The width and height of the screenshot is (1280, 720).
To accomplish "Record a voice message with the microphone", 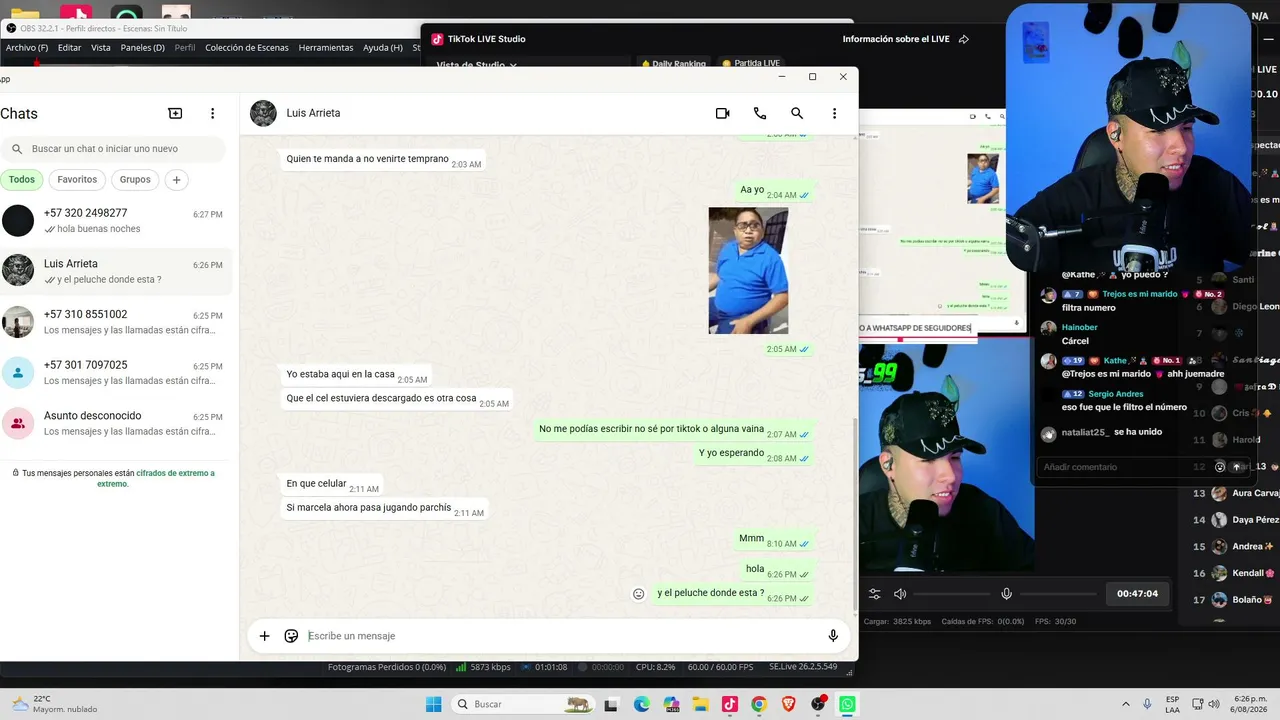I will [x=833, y=636].
